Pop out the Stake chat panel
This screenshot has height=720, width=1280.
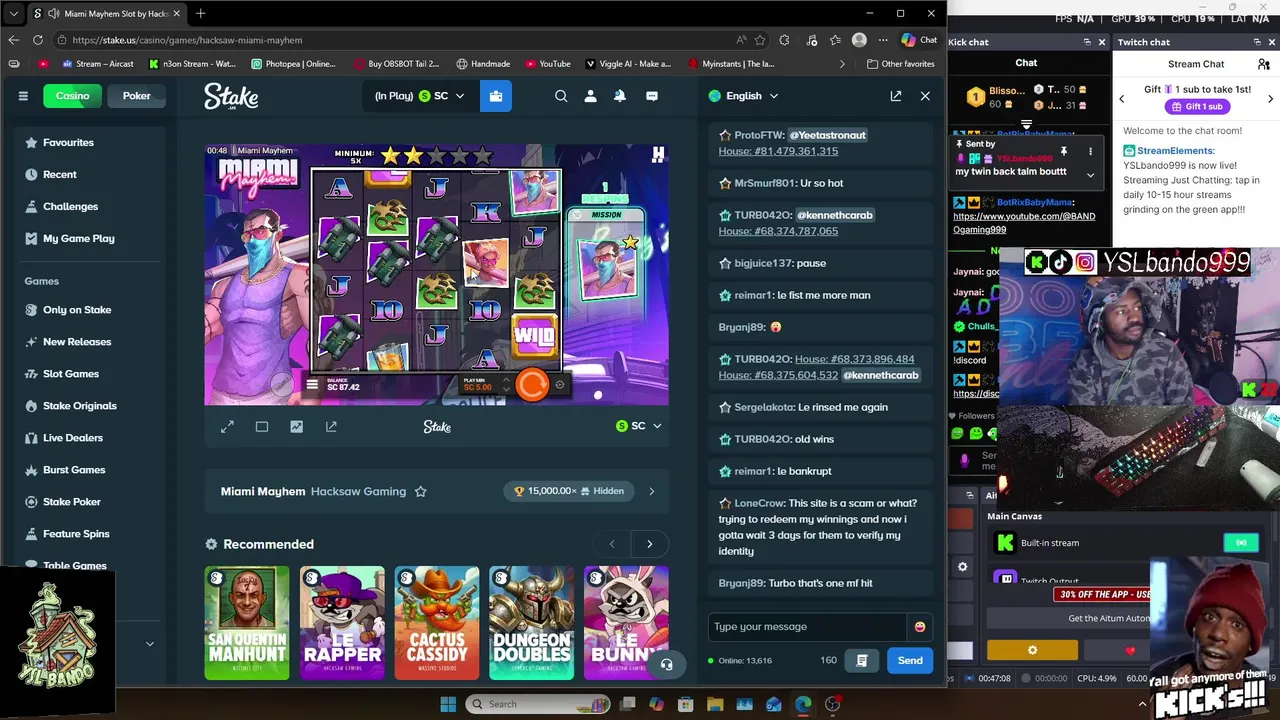(x=896, y=96)
